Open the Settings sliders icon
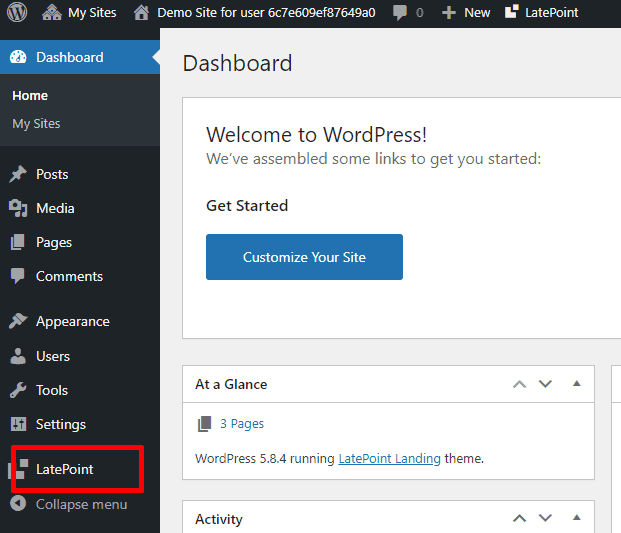Image resolution: width=621 pixels, height=533 pixels. pos(18,424)
